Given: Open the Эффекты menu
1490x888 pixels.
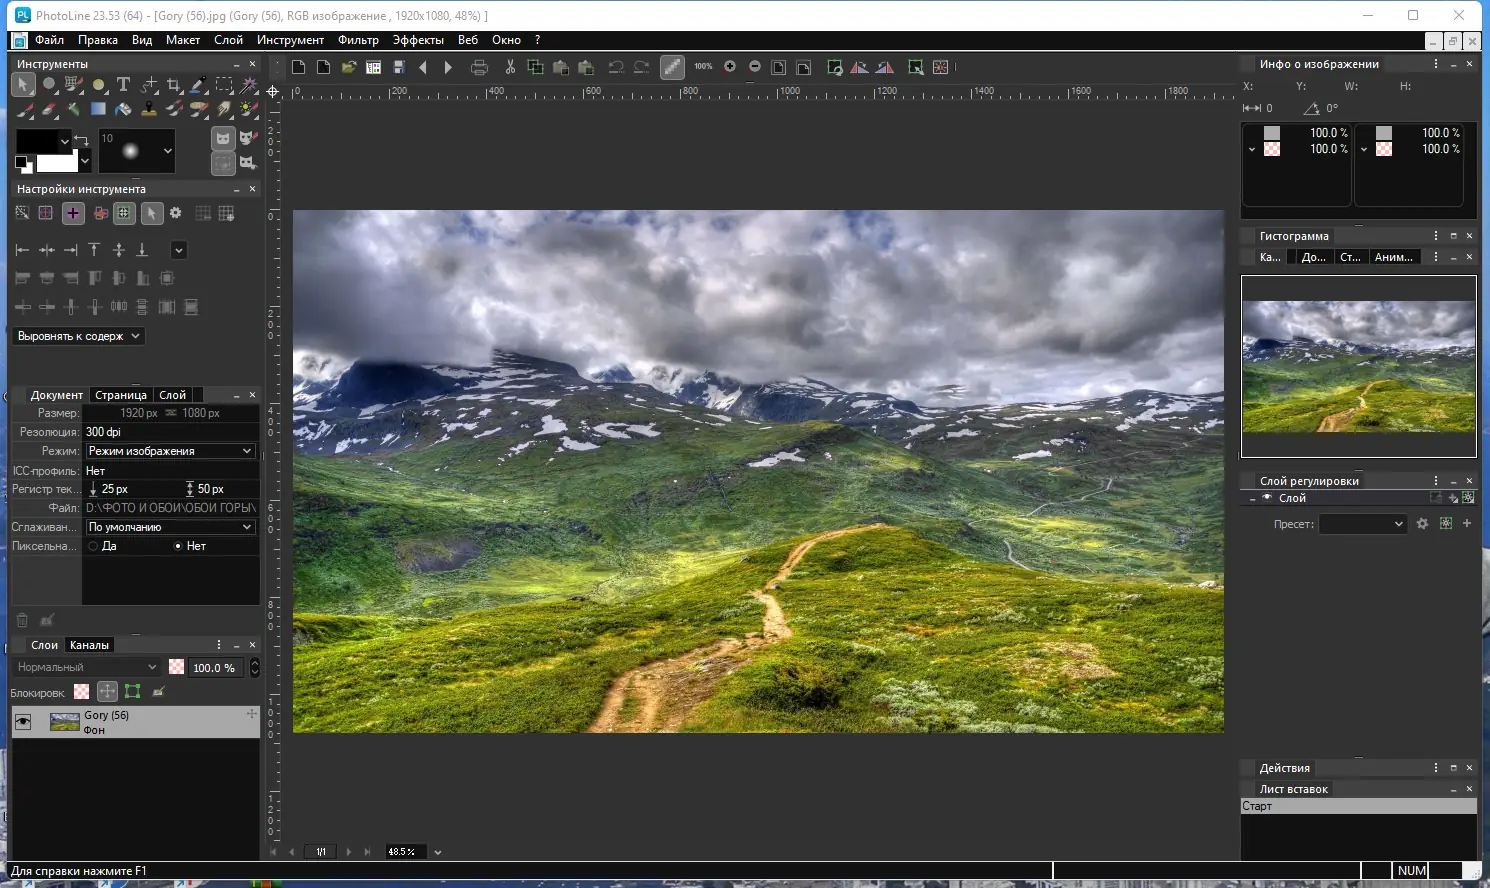Looking at the screenshot, I should coord(418,40).
